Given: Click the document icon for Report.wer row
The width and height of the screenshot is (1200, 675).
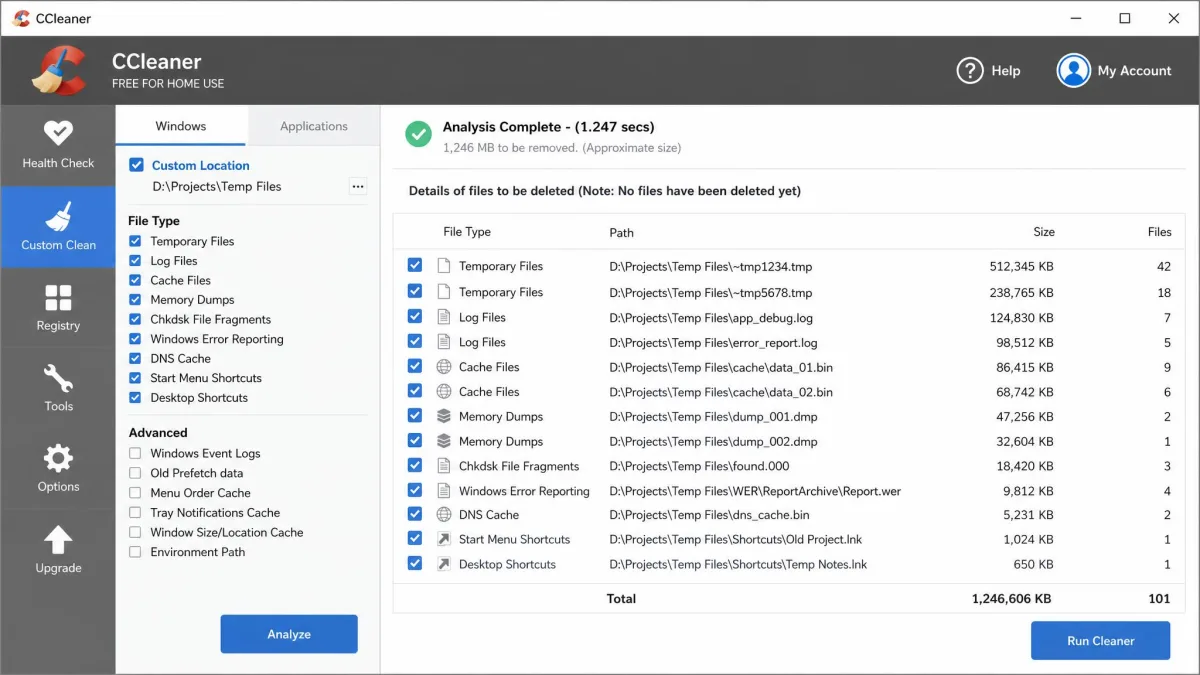Looking at the screenshot, I should click(x=444, y=491).
